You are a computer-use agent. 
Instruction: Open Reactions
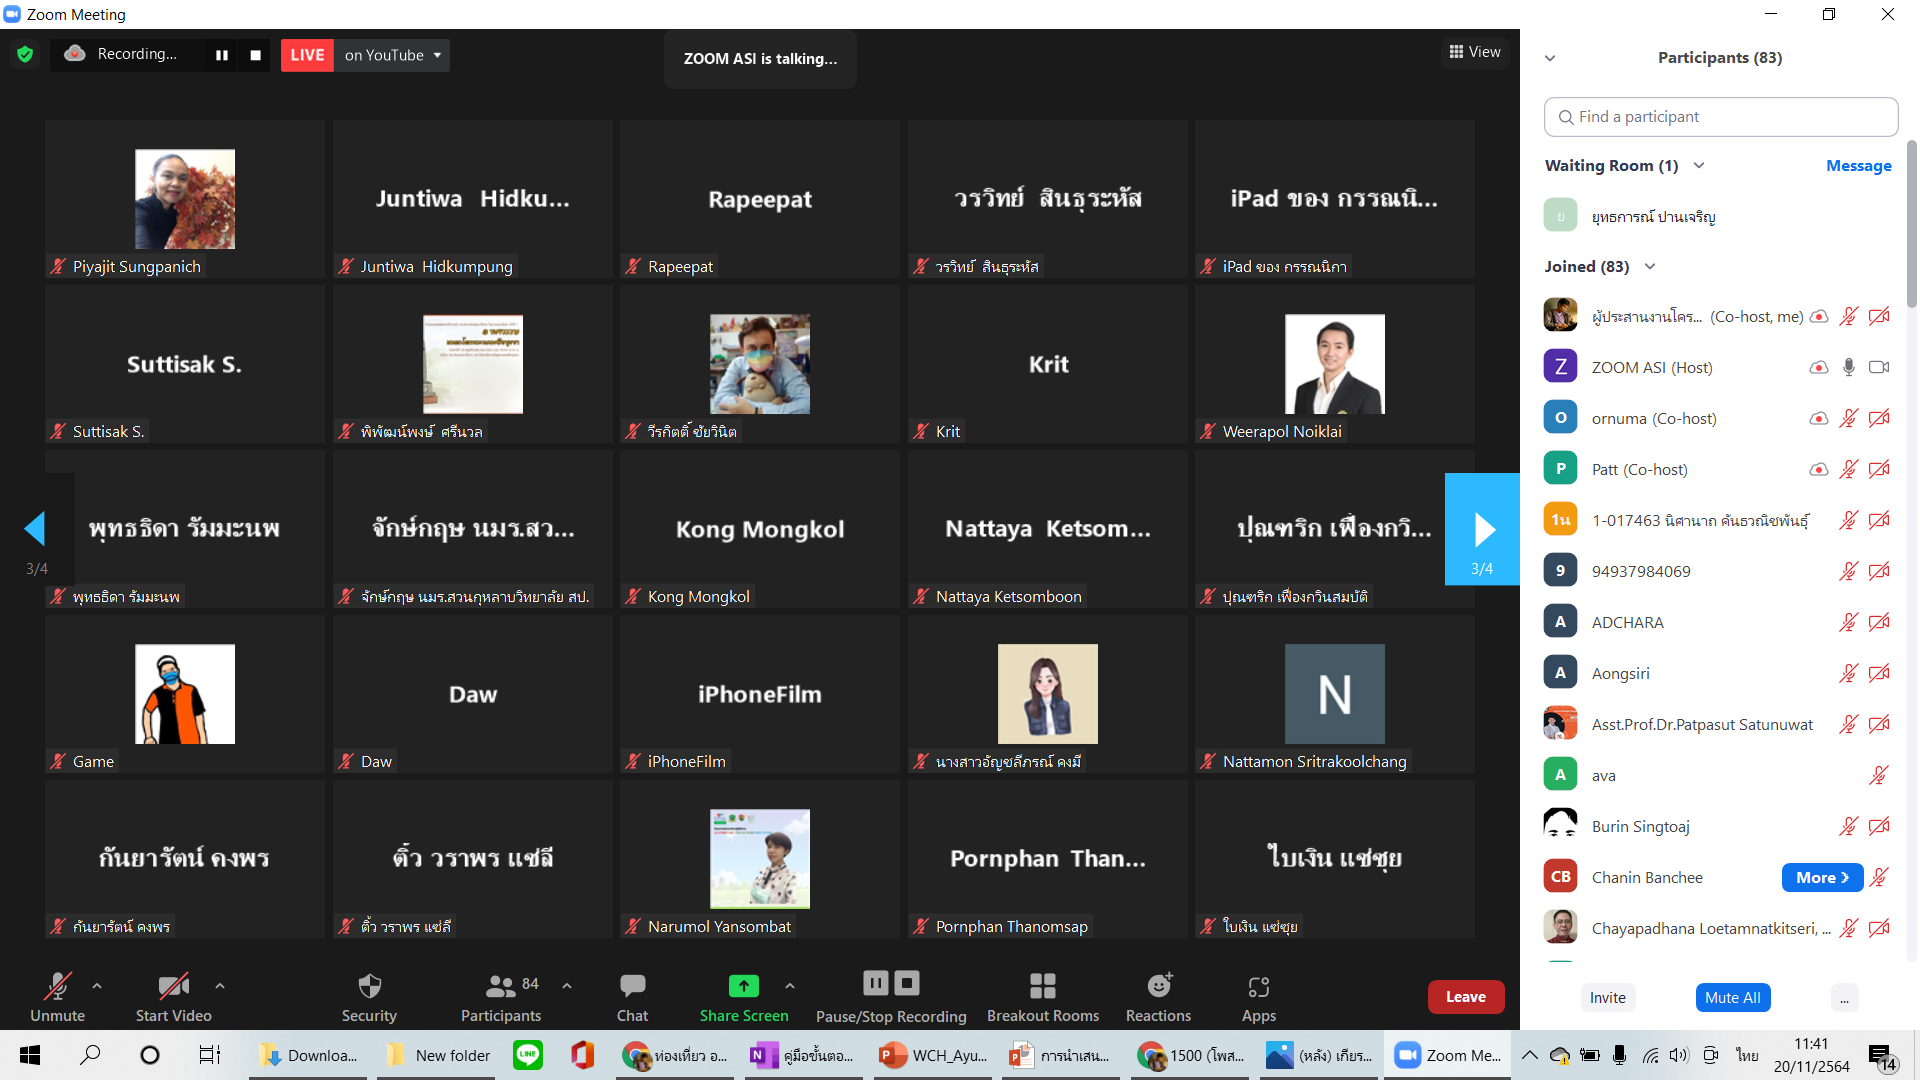point(1159,997)
